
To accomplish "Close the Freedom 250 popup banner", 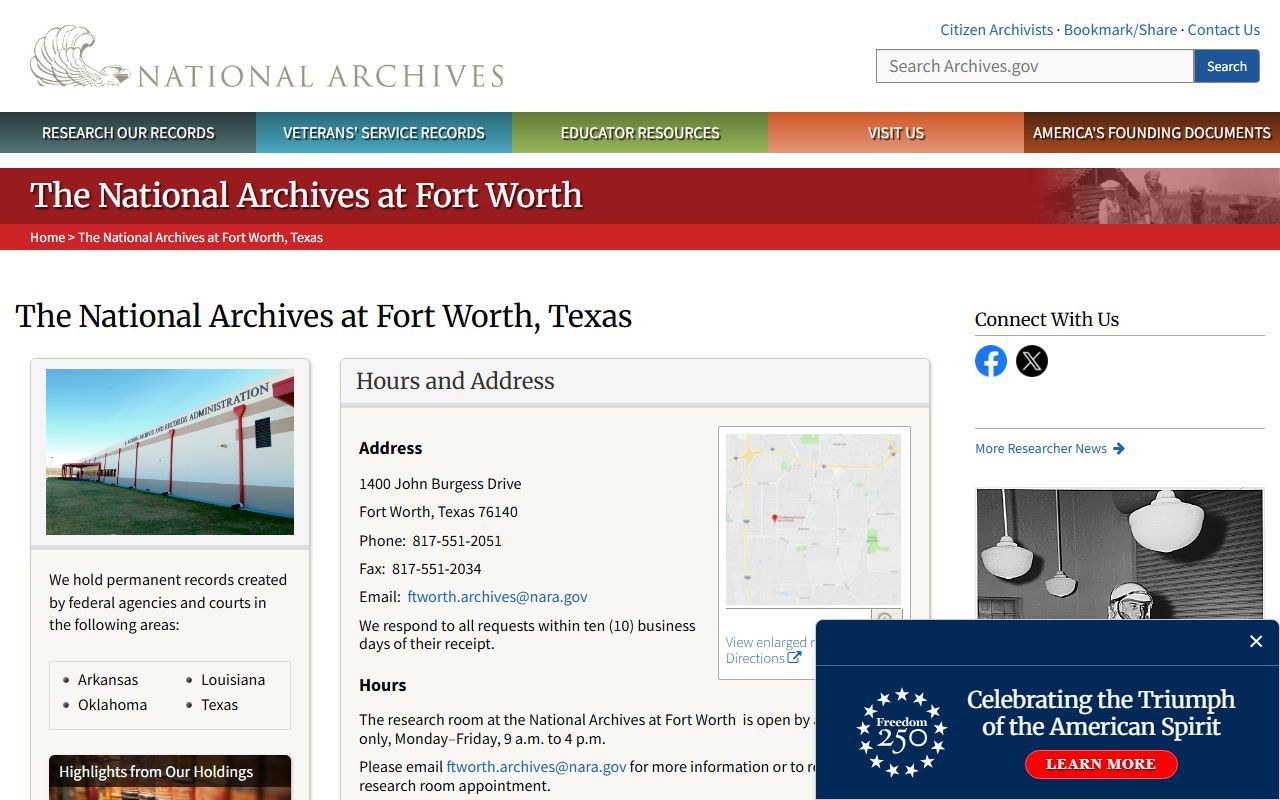I will click(1256, 642).
